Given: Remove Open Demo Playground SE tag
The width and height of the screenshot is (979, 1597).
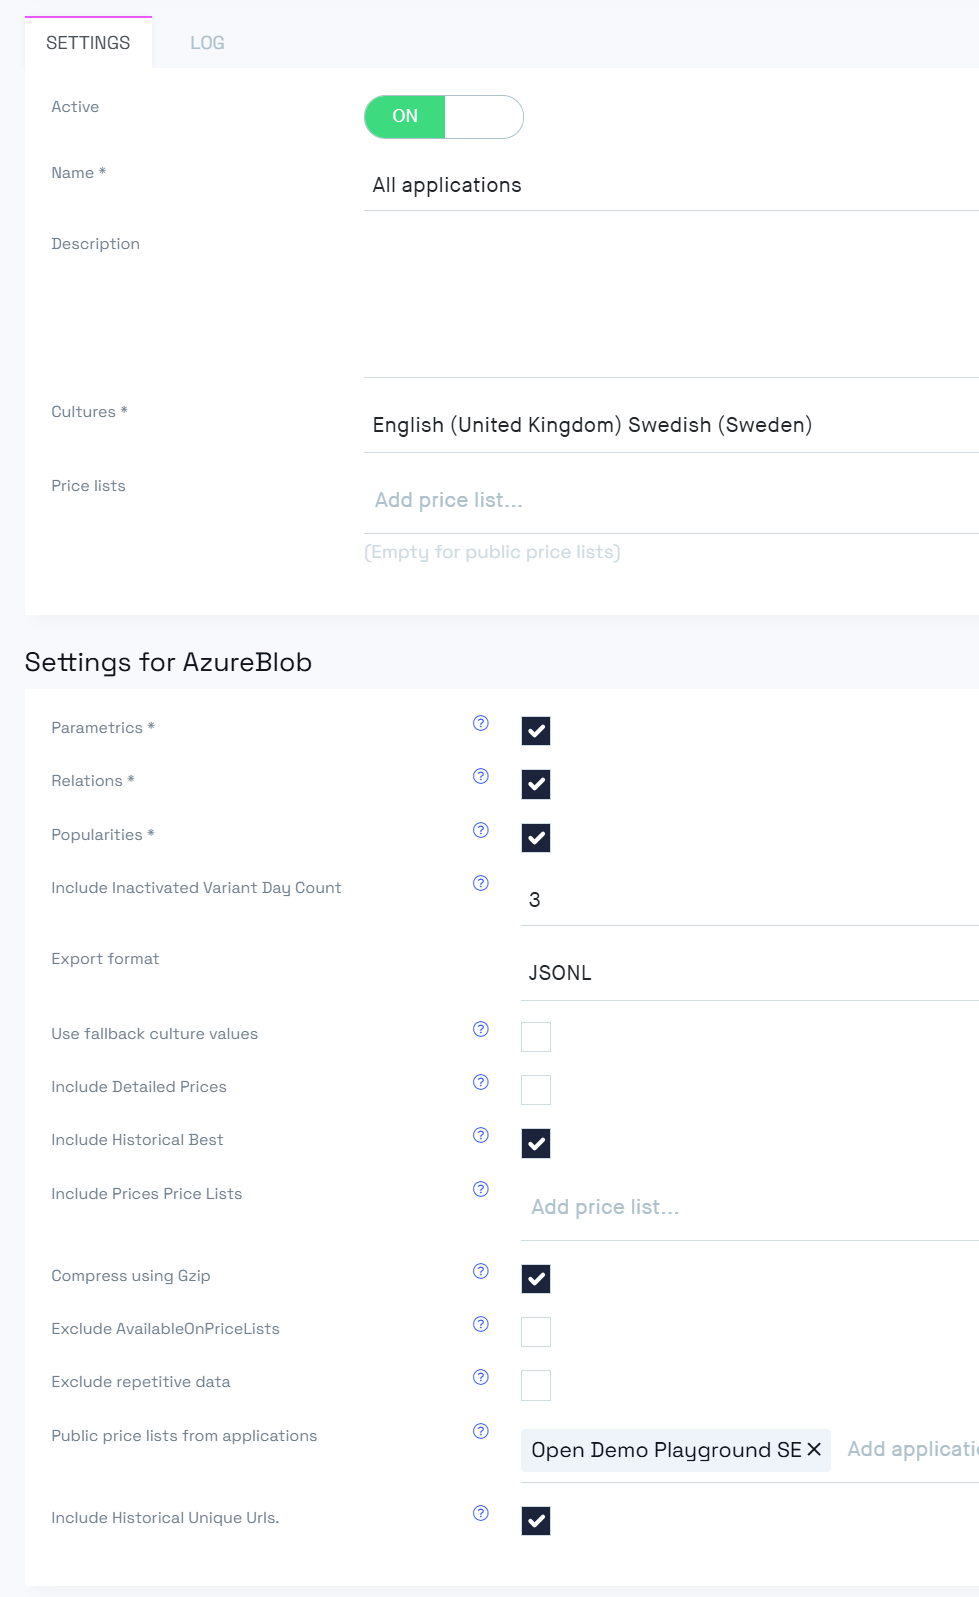Looking at the screenshot, I should pyautogui.click(x=814, y=1450).
